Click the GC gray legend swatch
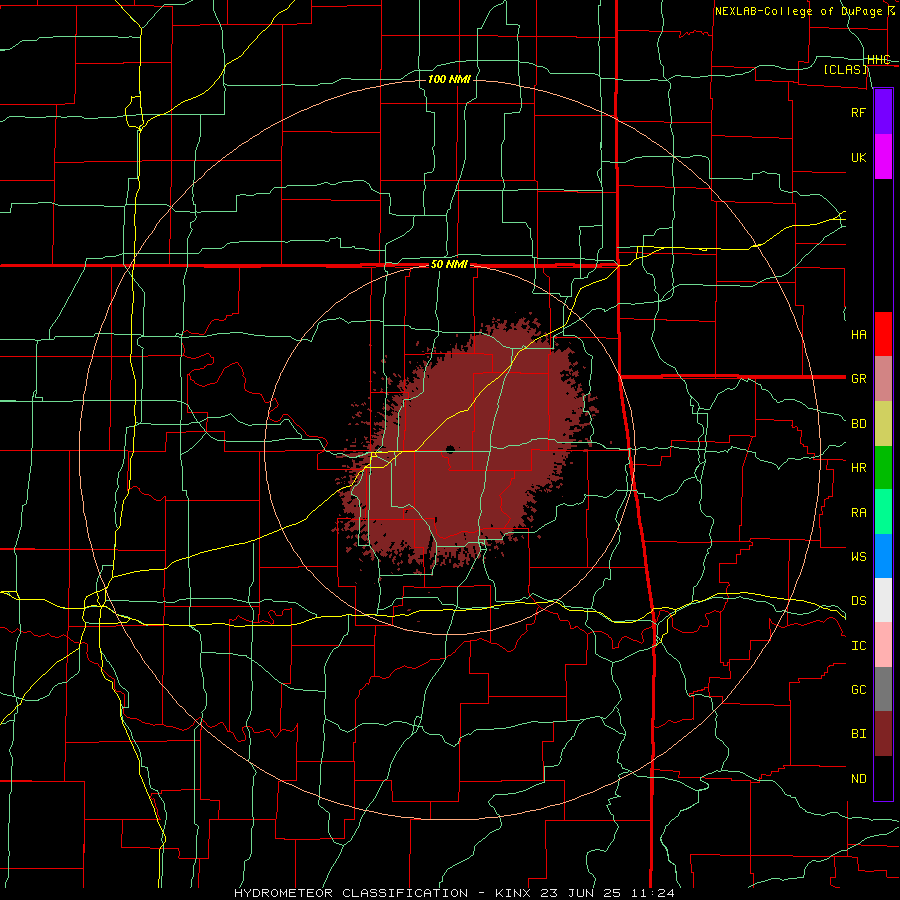The image size is (900, 900). coord(883,689)
